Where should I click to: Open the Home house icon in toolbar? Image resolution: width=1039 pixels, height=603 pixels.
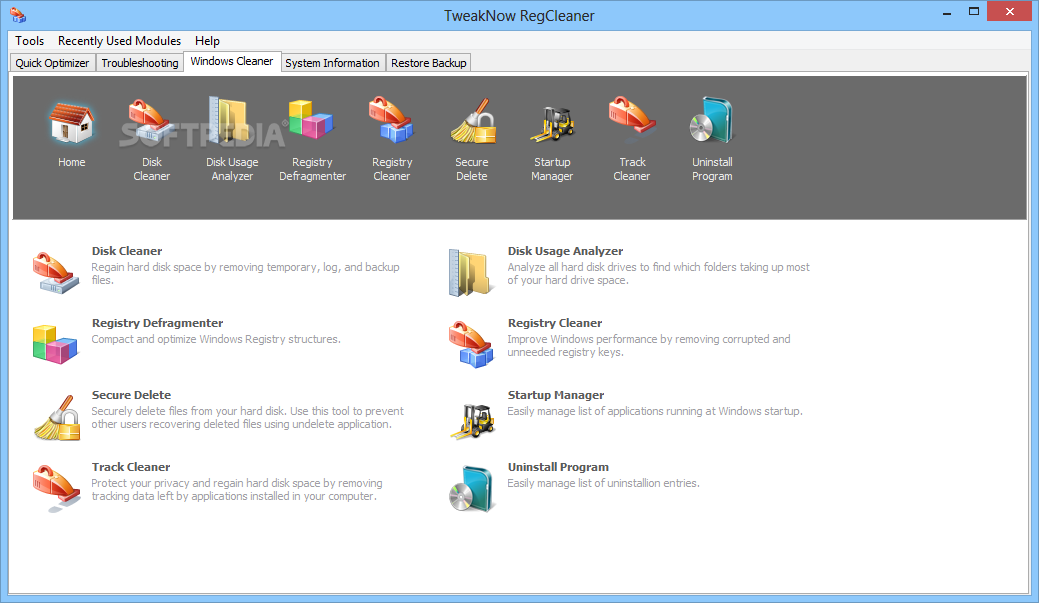tap(72, 124)
